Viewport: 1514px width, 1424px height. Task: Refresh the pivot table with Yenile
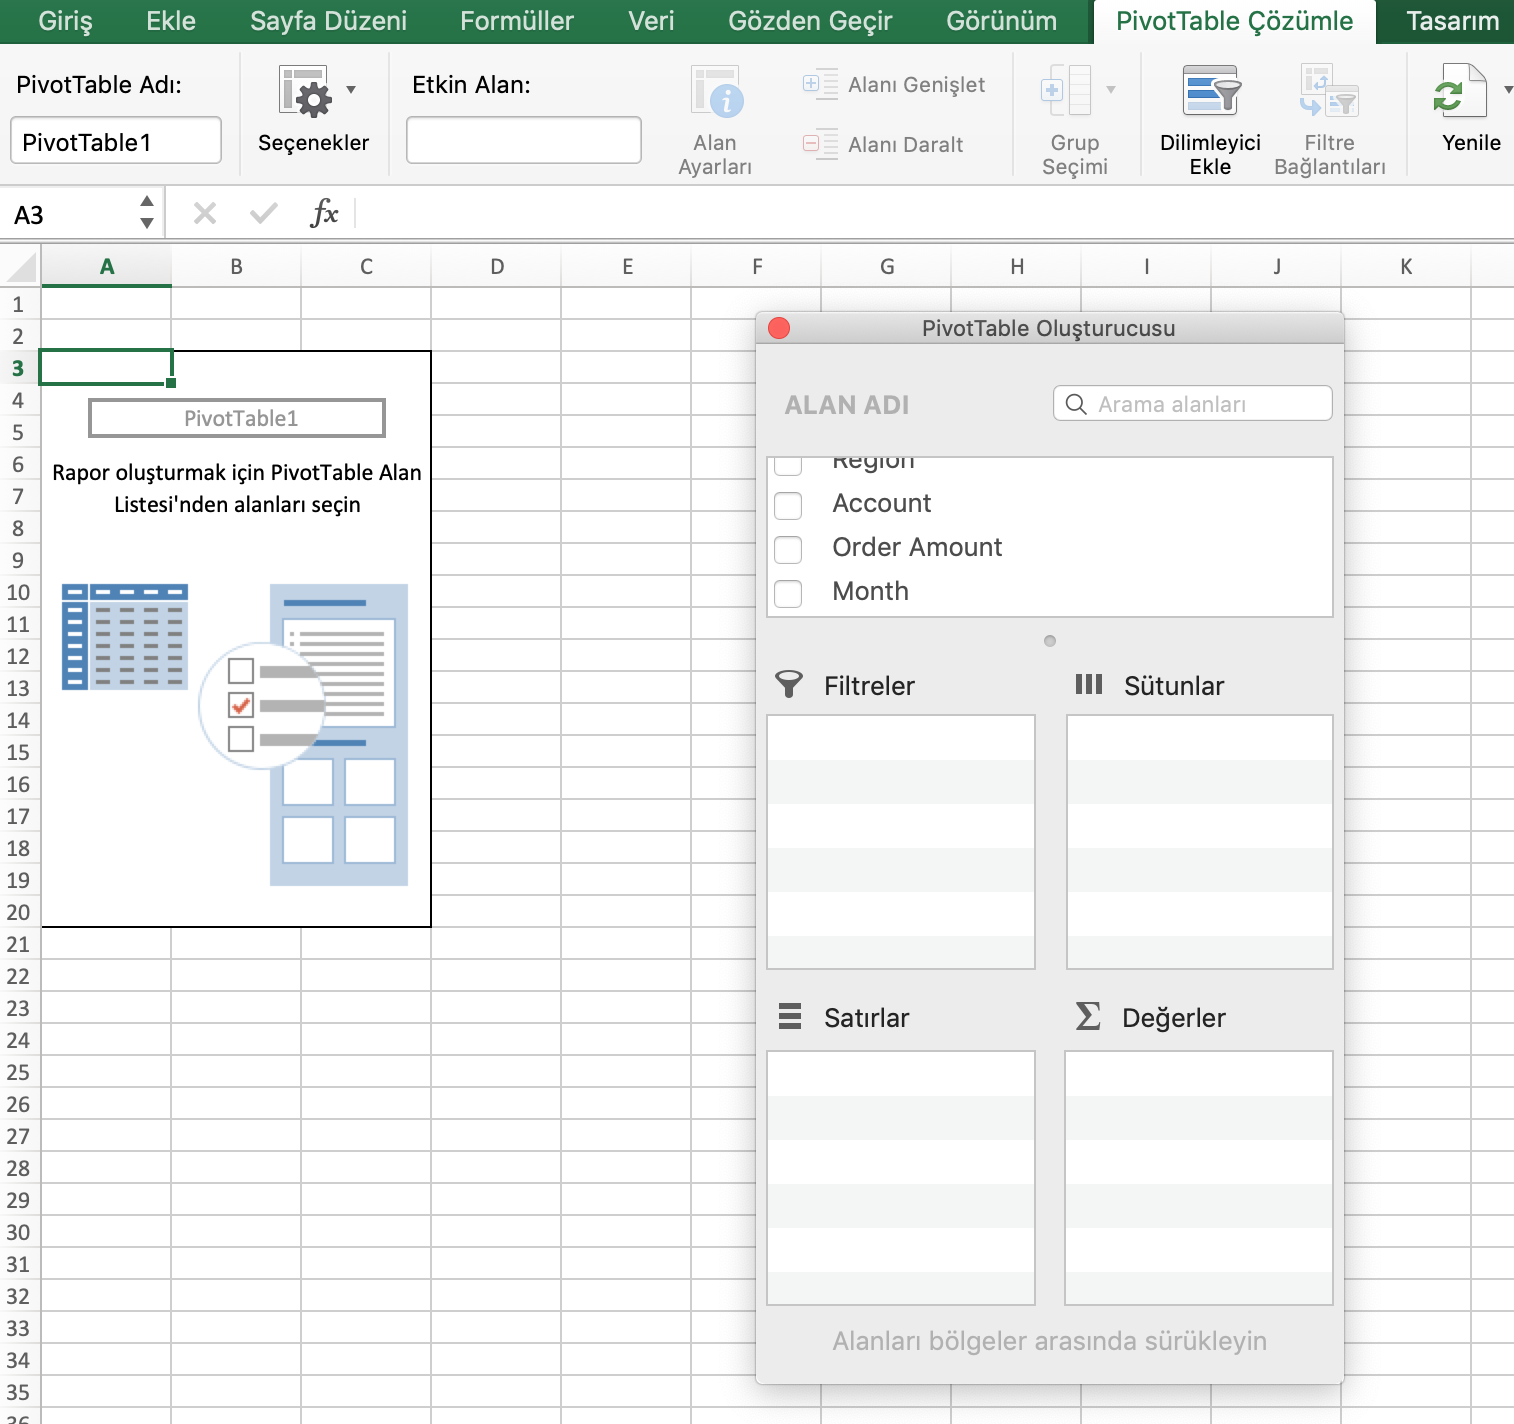tap(1459, 92)
